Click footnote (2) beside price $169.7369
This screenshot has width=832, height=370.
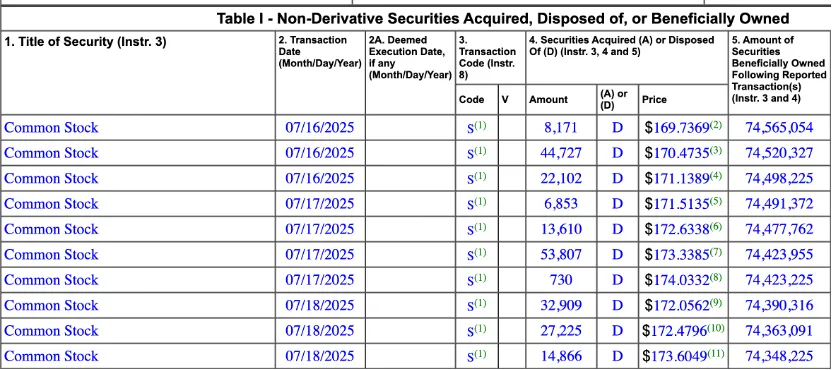716,125
